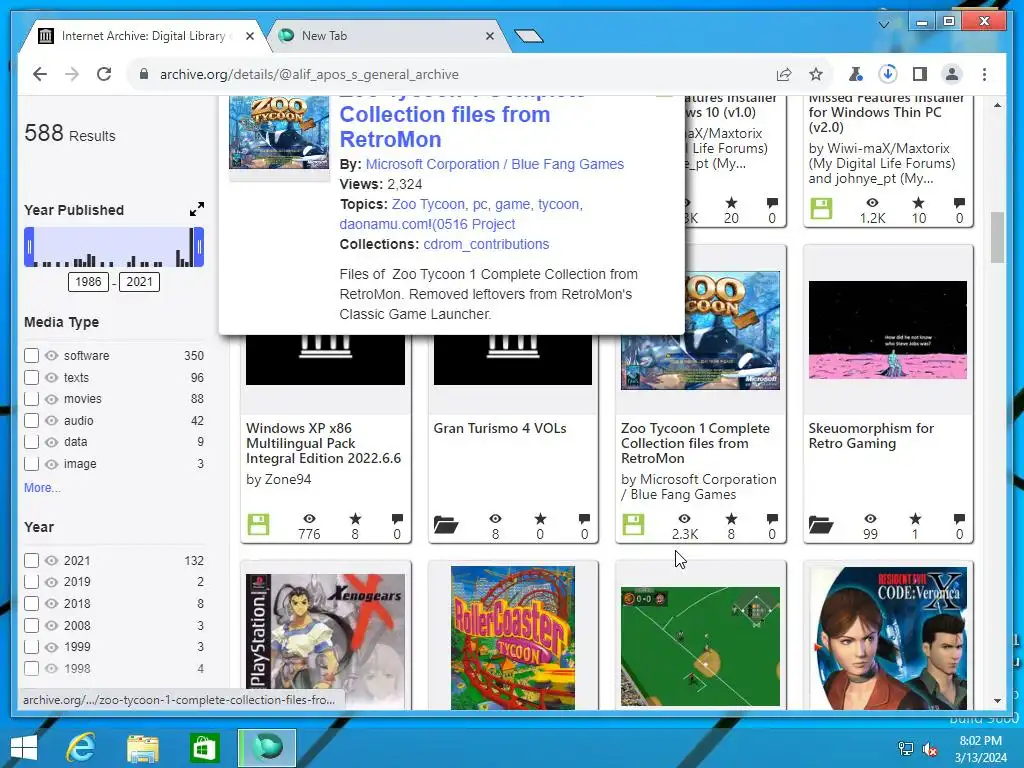Check the data media type box
Viewport: 1024px width, 768px height.
(31, 441)
